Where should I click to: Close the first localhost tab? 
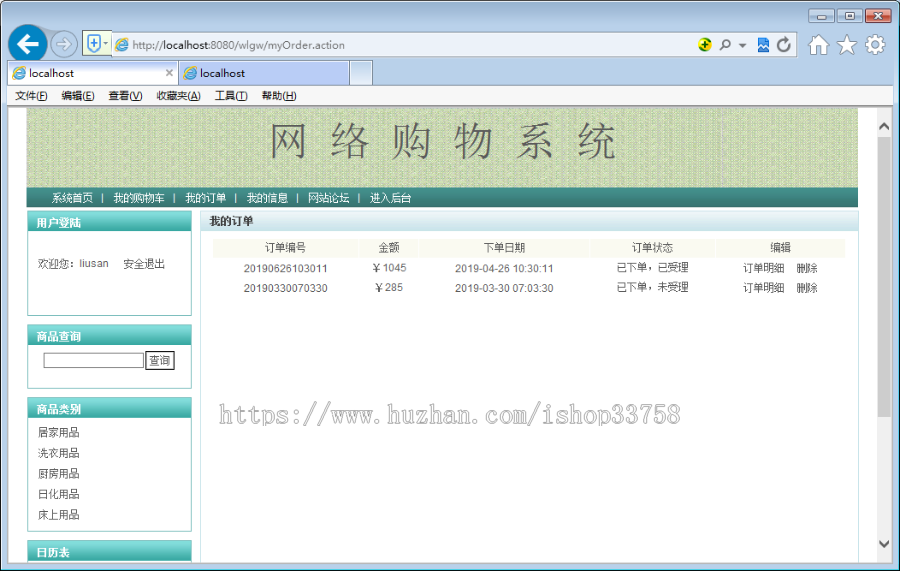pos(169,73)
